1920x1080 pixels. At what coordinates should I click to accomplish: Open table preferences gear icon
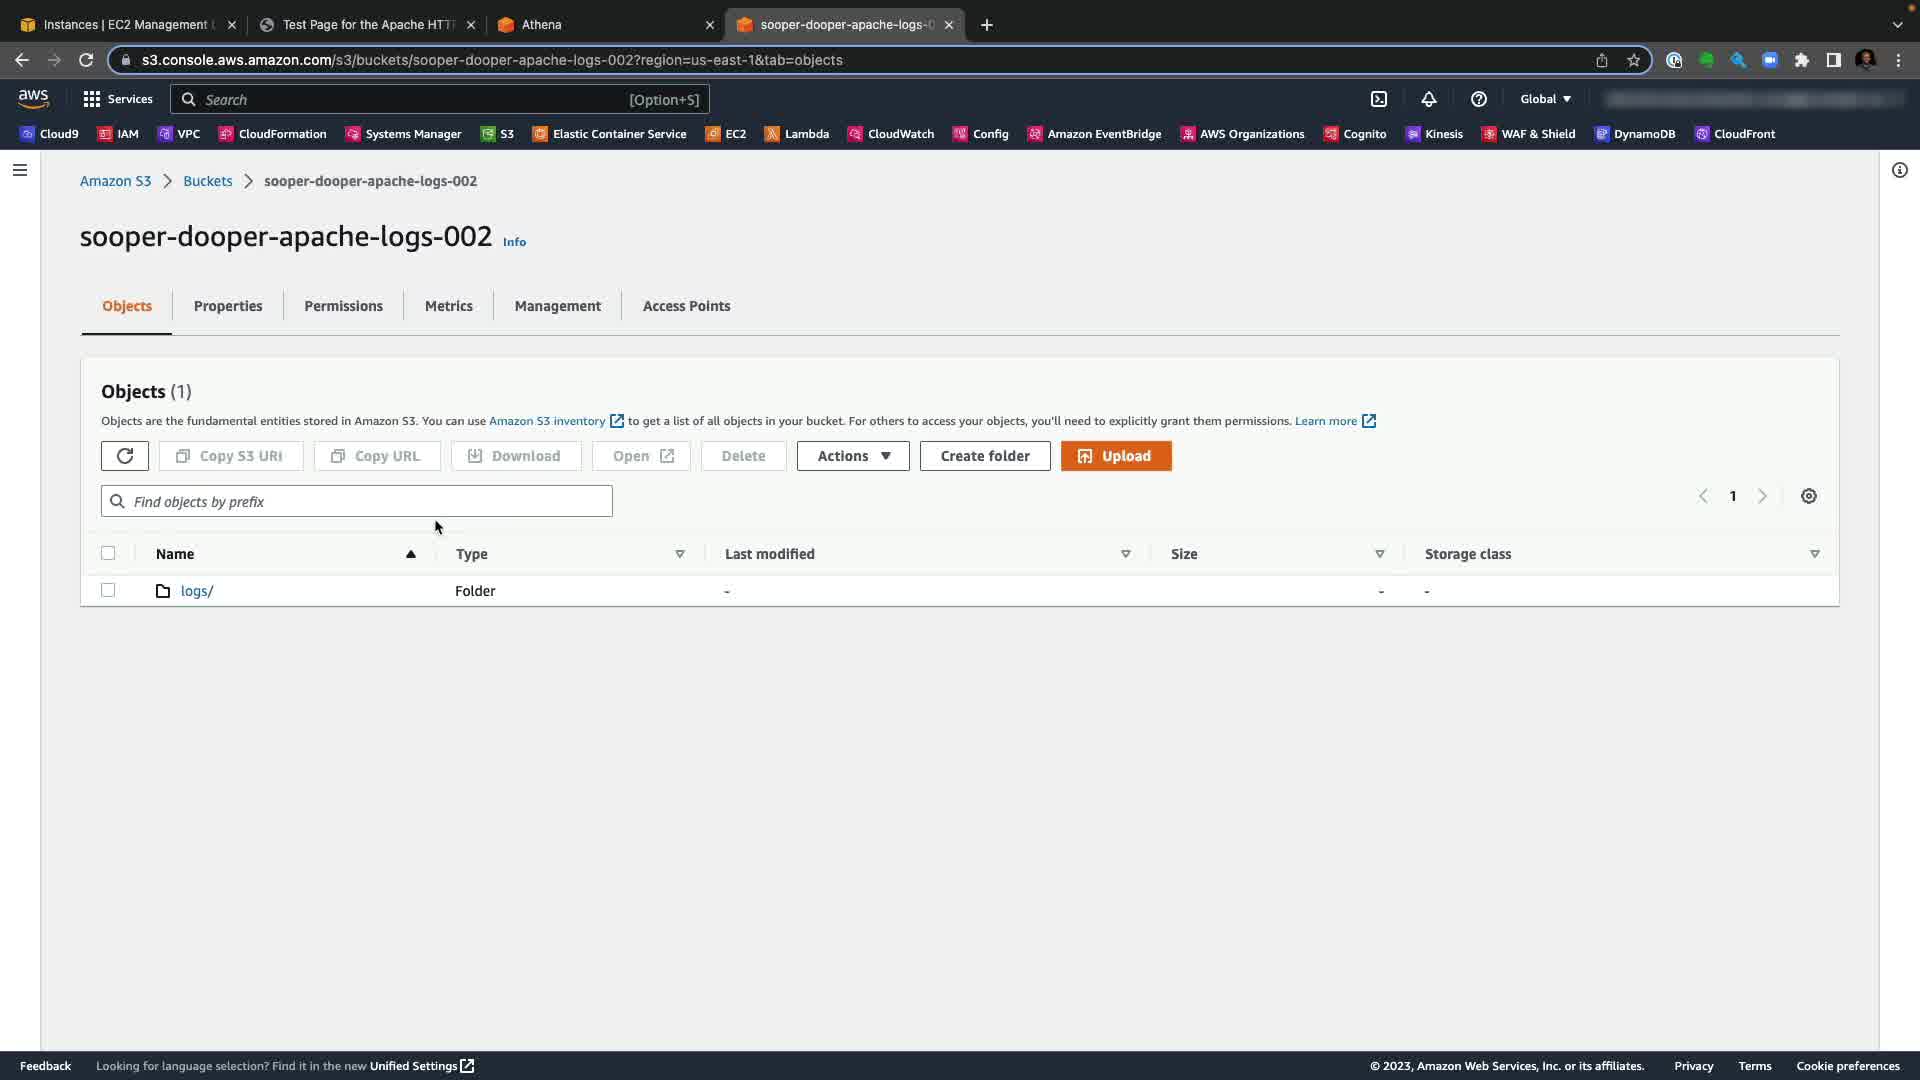pyautogui.click(x=1809, y=496)
